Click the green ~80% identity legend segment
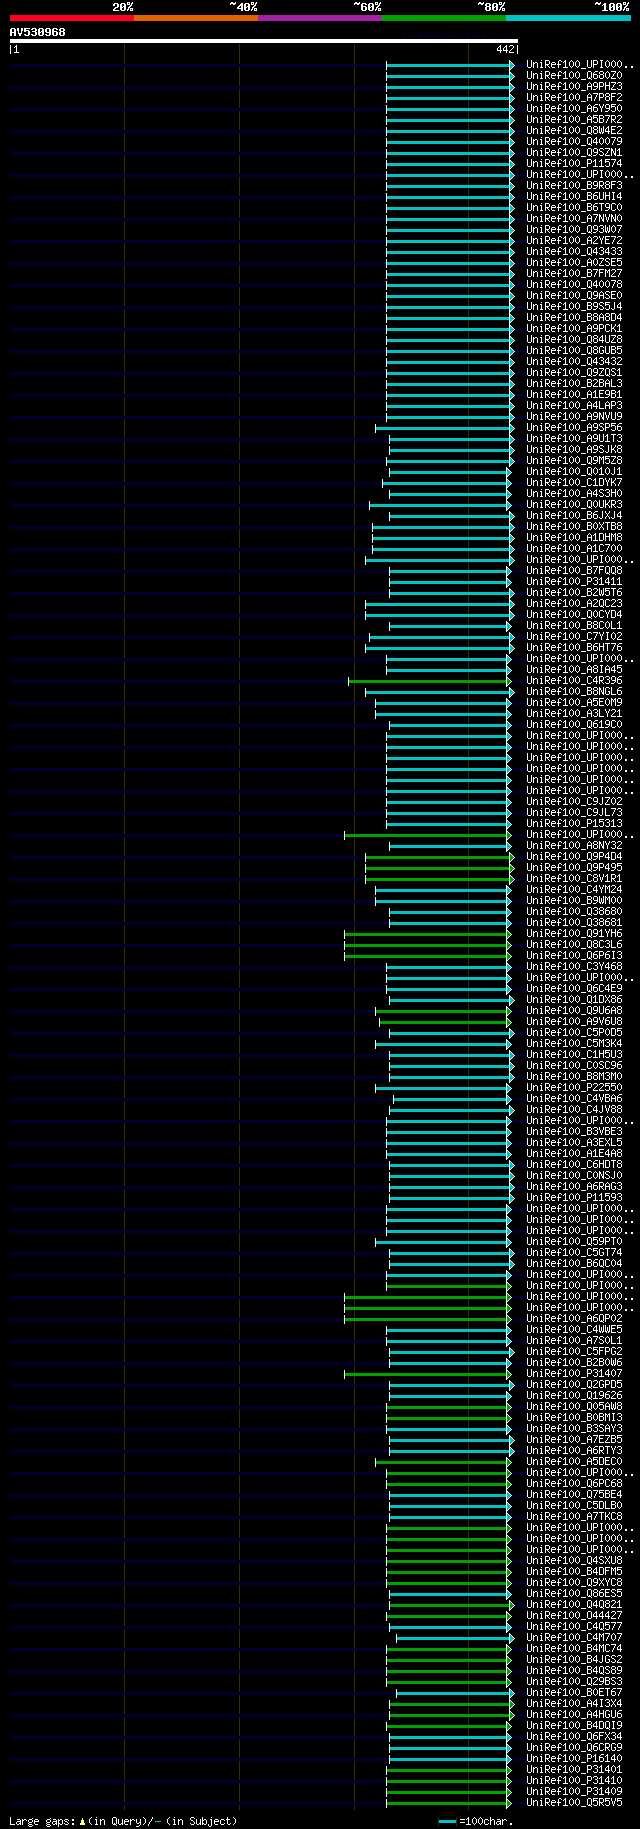This screenshot has width=640, height=1829. (x=444, y=18)
